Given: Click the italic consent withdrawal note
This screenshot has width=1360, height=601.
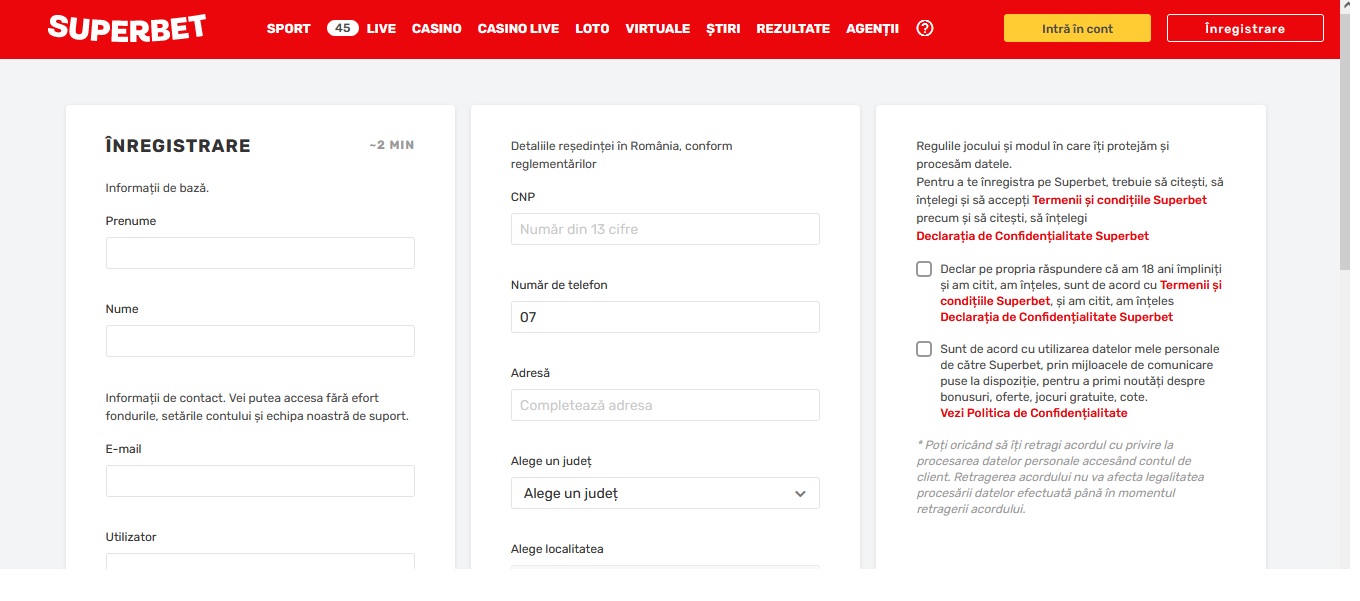Looking at the screenshot, I should 1061,477.
